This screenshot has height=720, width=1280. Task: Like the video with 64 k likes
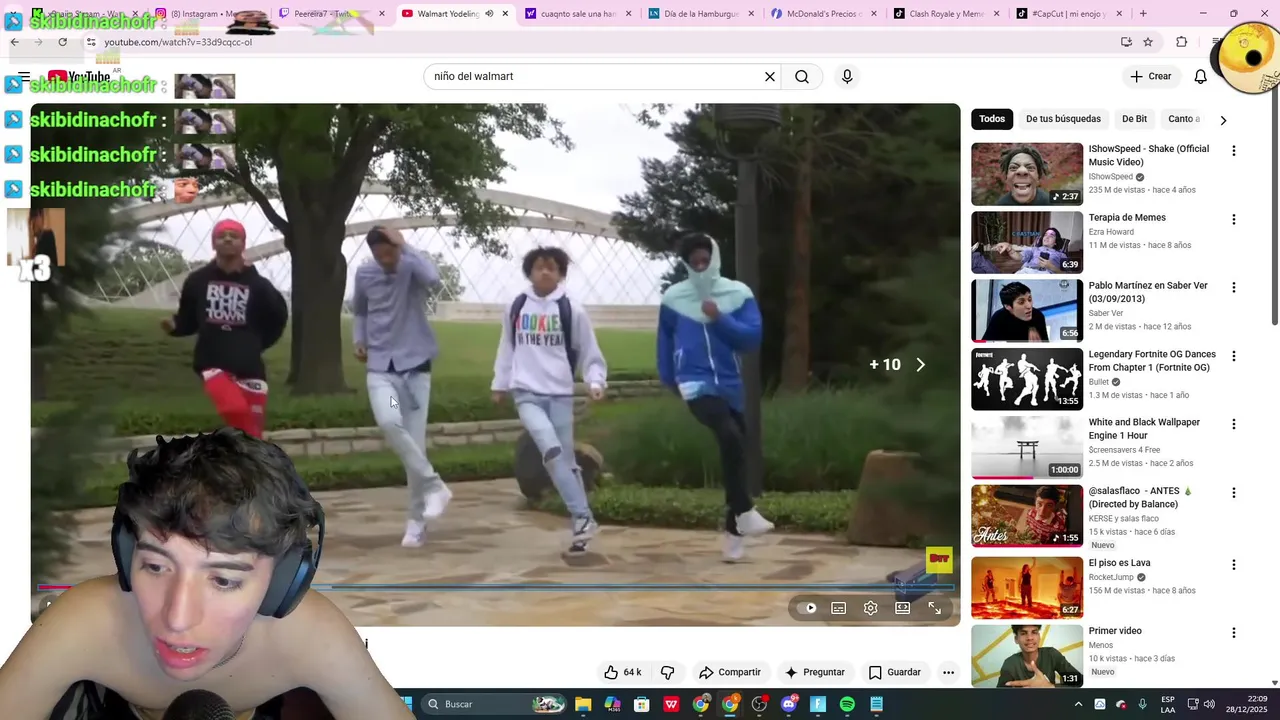[x=623, y=672]
